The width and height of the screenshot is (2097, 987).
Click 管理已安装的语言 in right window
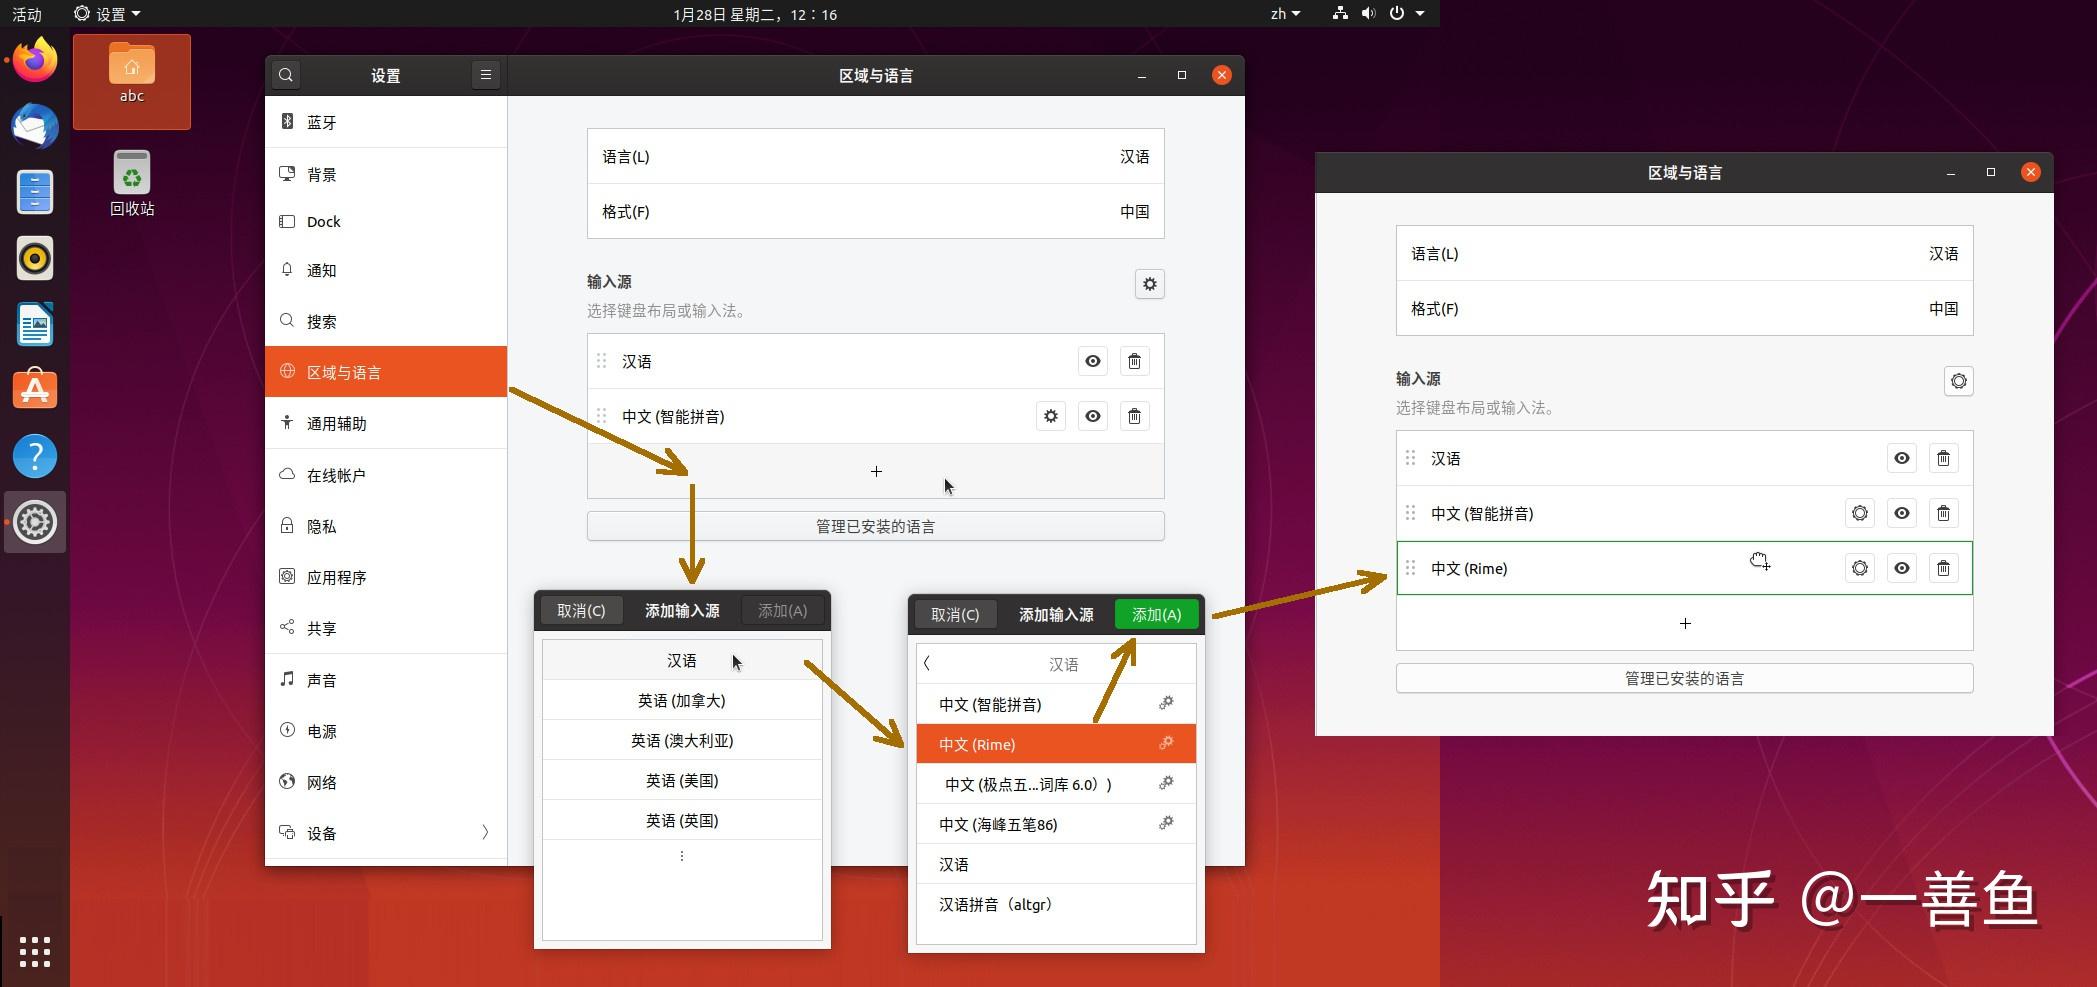click(1685, 678)
